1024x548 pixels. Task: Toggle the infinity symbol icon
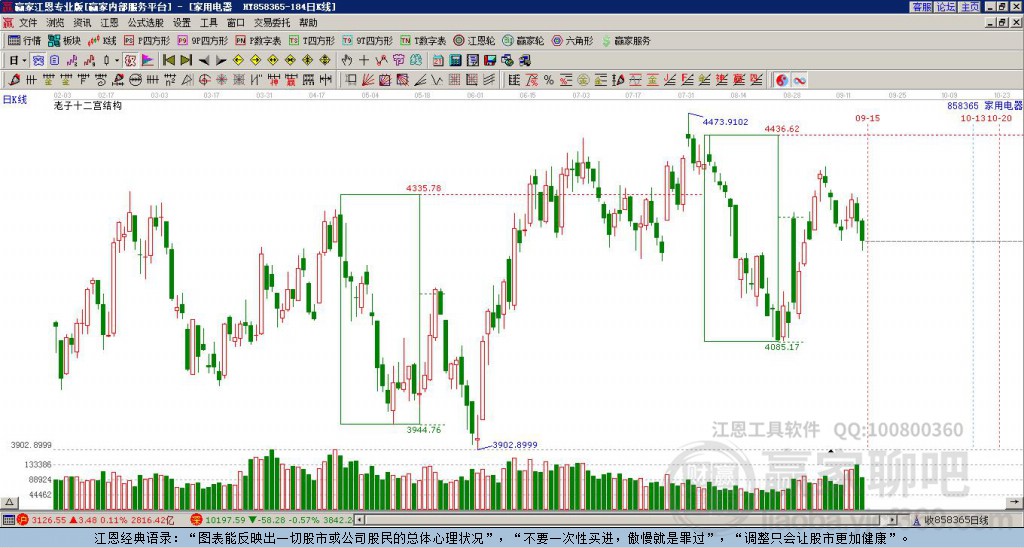[x=799, y=80]
